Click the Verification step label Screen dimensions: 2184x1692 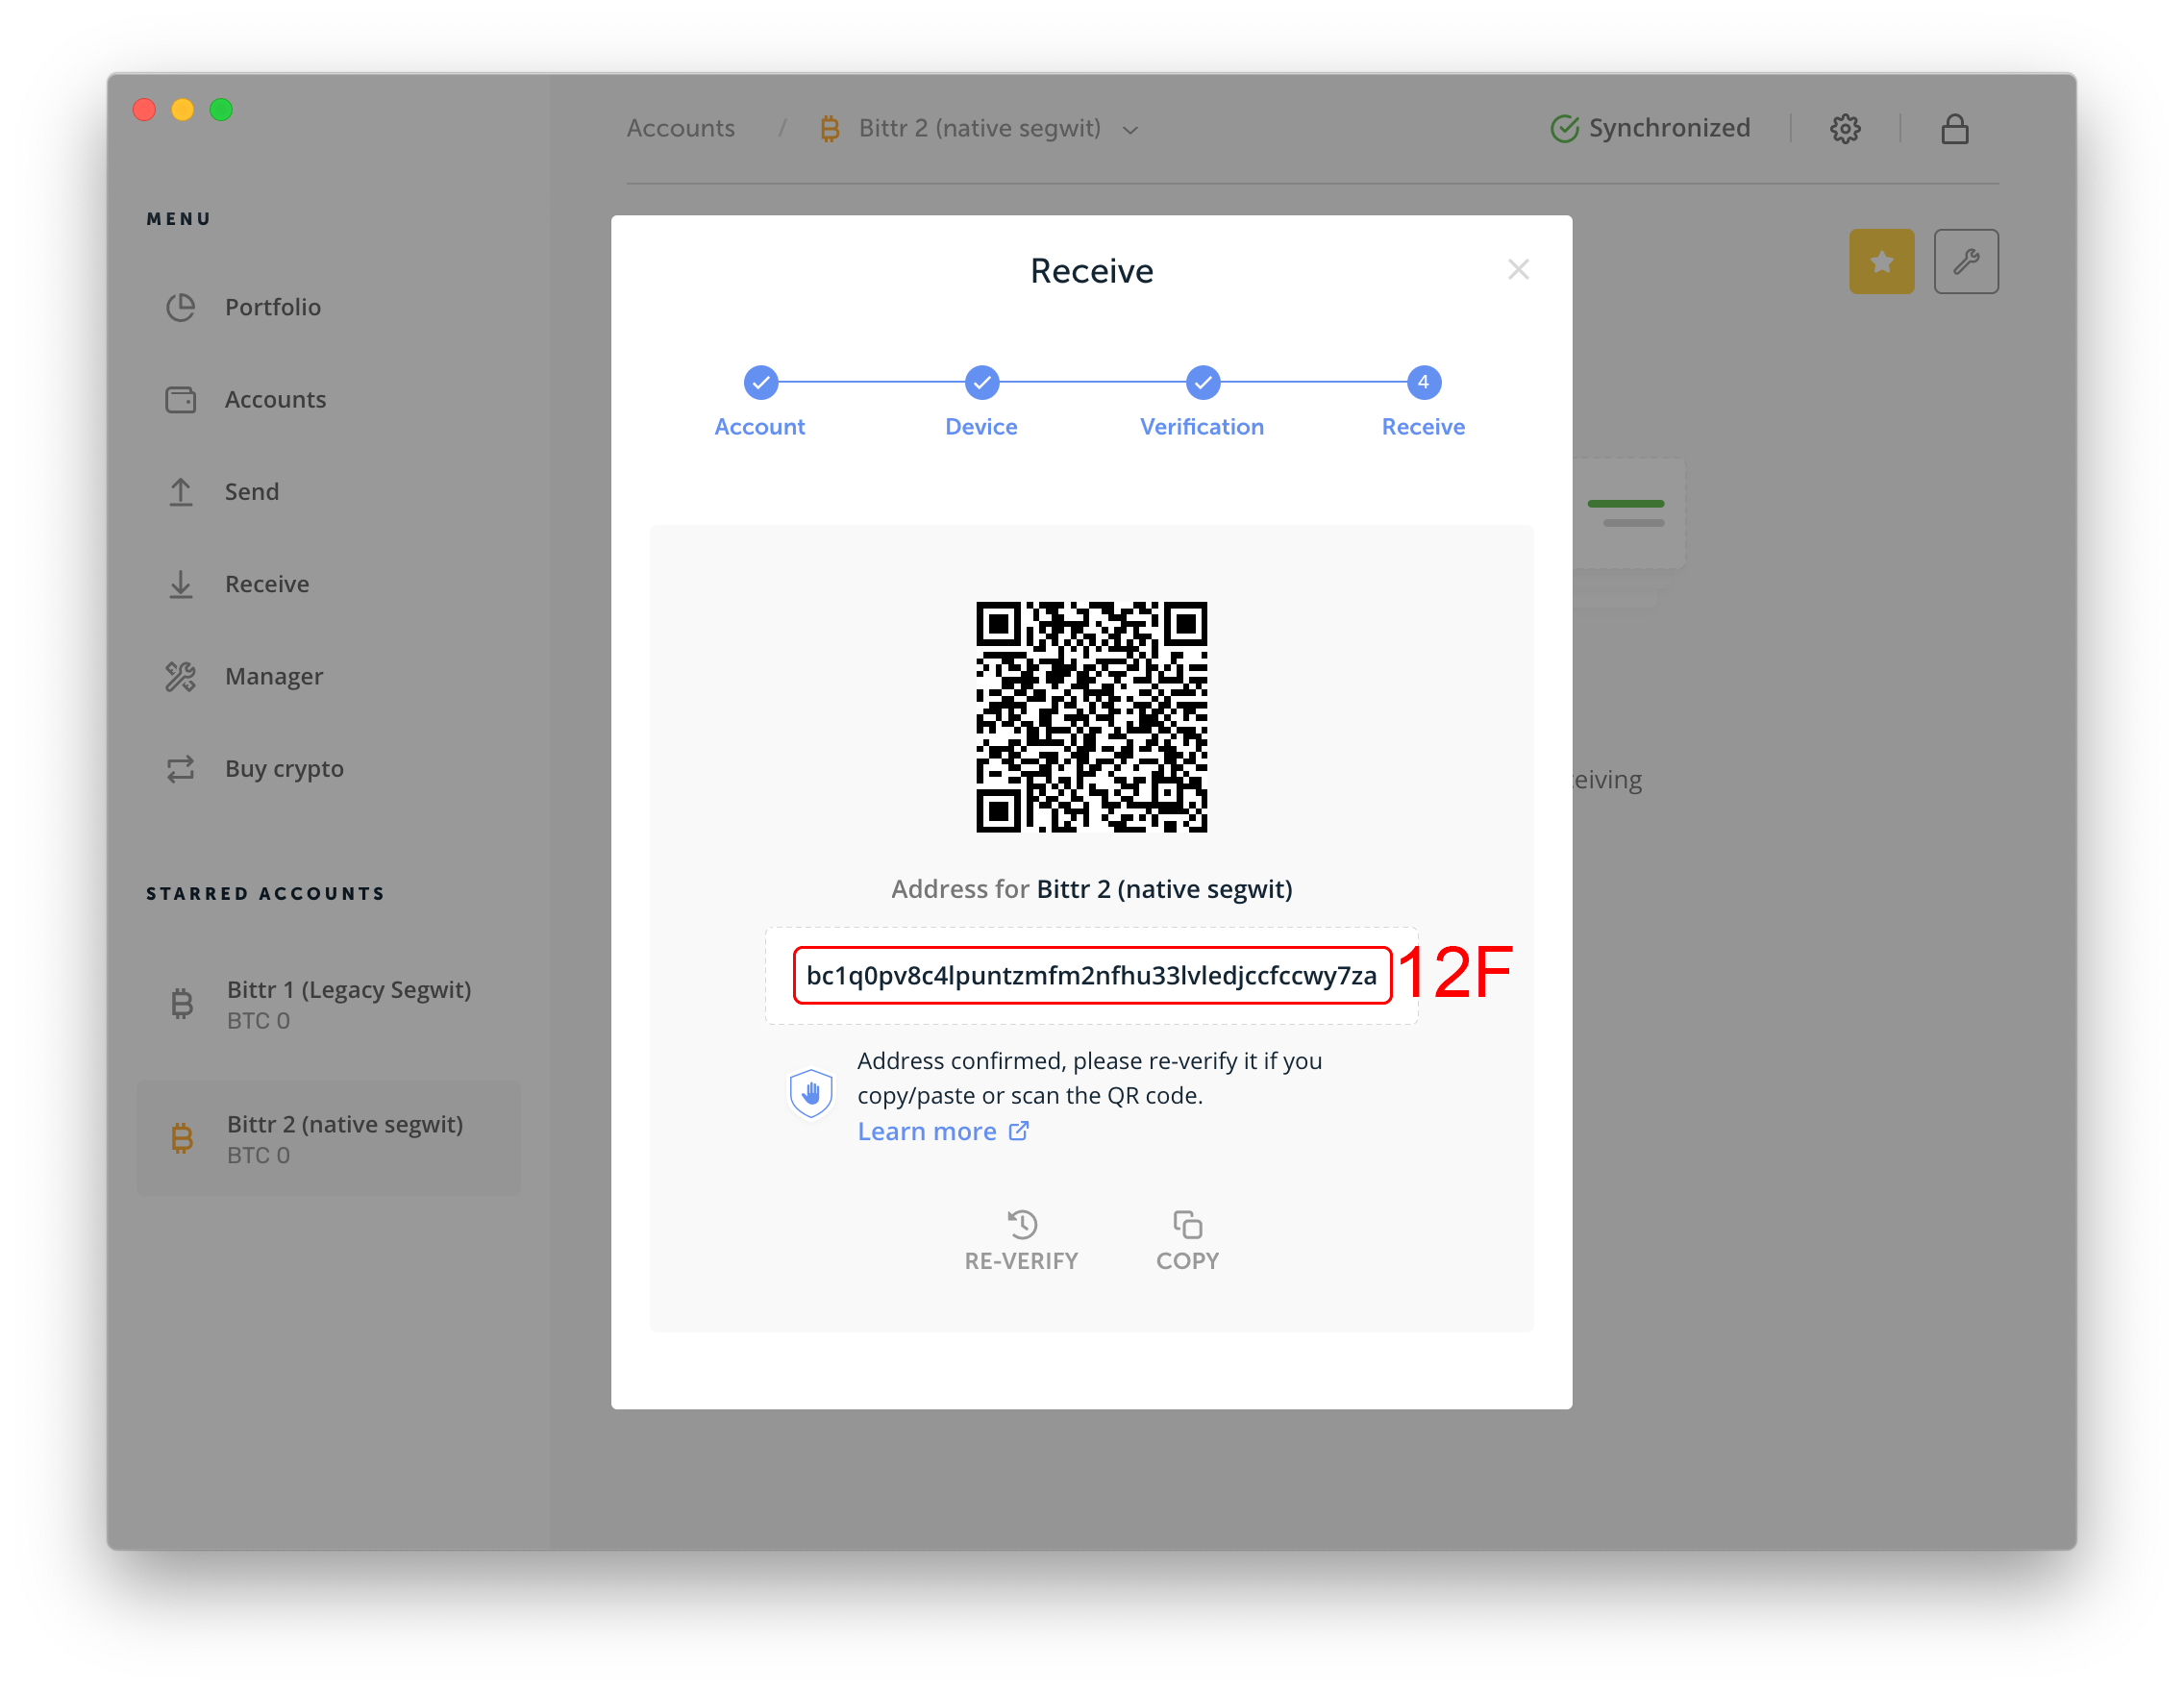click(x=1201, y=427)
